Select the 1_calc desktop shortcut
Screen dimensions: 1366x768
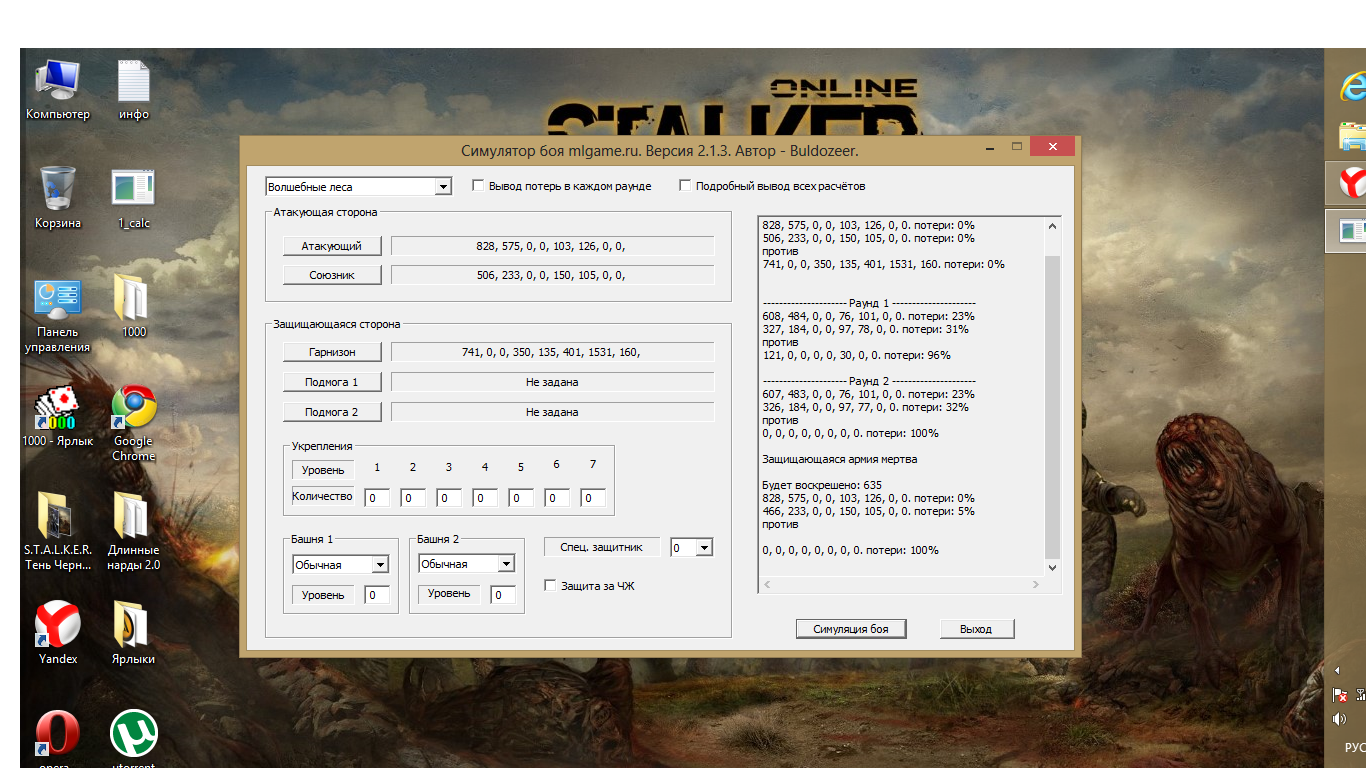133,198
